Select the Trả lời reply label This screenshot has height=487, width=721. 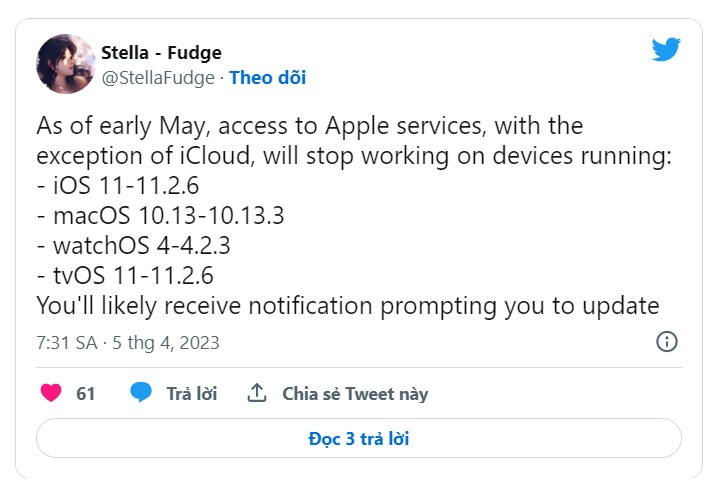pos(192,394)
